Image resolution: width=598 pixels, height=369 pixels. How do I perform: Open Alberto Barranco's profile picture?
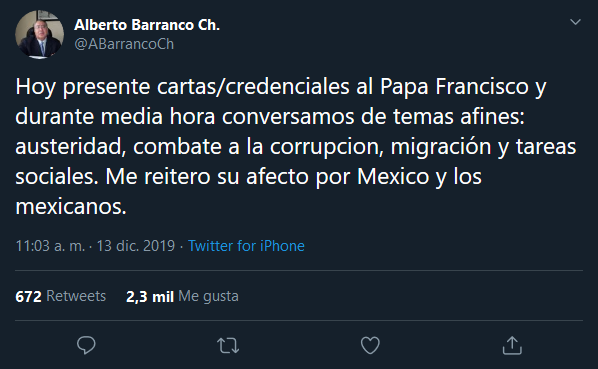(x=39, y=34)
